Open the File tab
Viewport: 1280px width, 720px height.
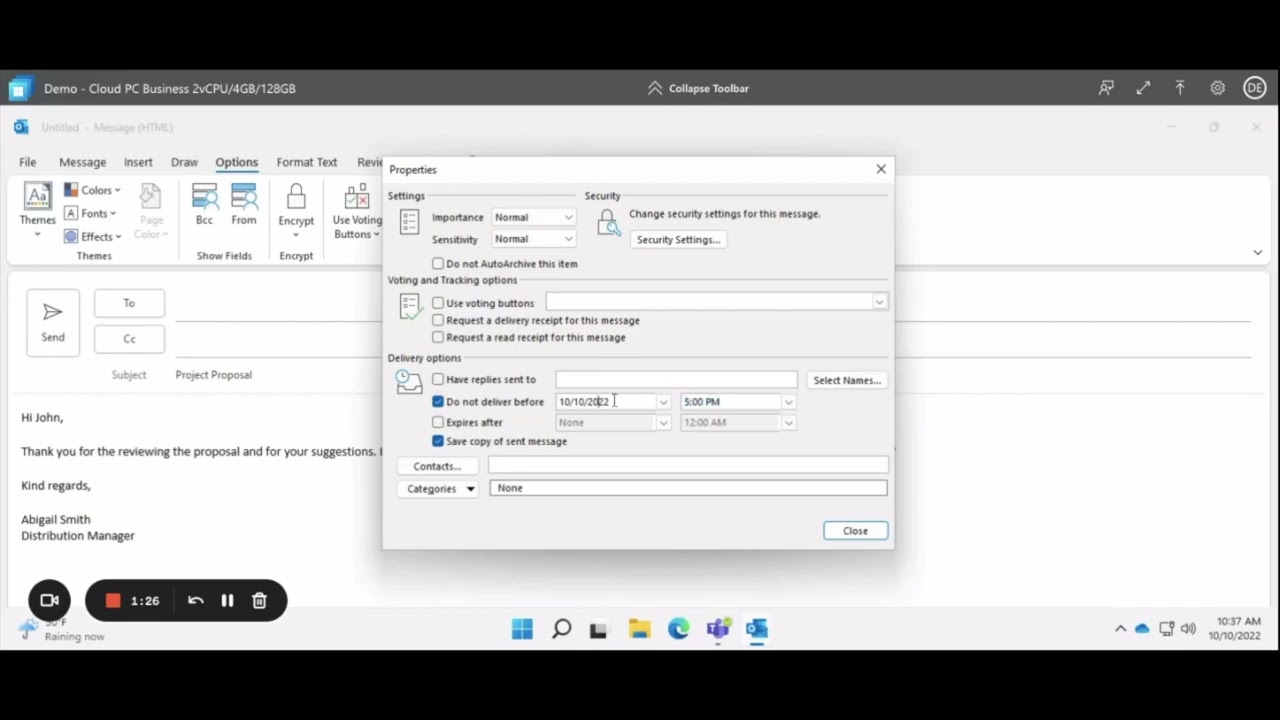(28, 162)
